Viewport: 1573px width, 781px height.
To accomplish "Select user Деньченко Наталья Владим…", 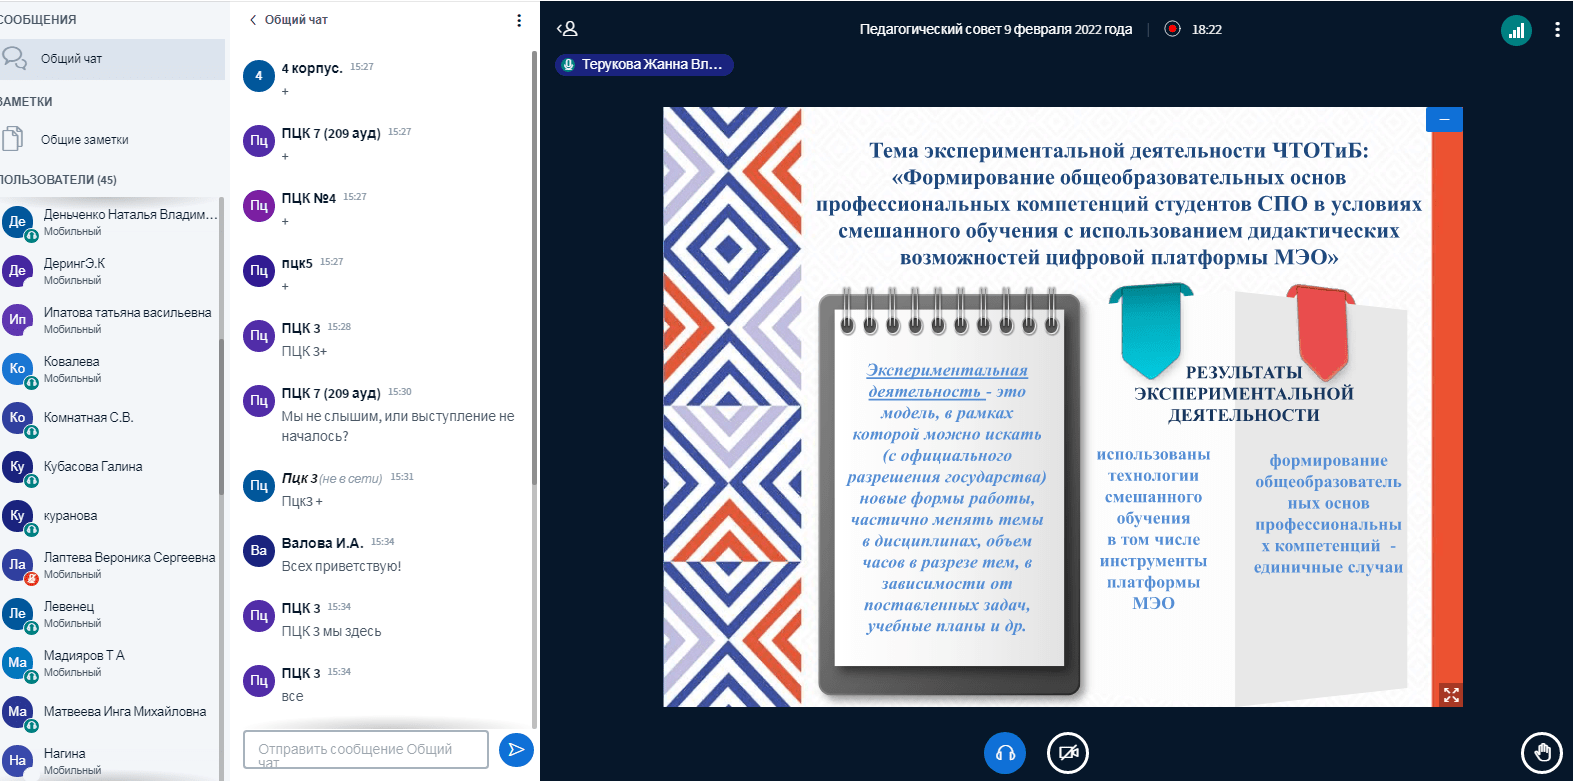I will (110, 222).
